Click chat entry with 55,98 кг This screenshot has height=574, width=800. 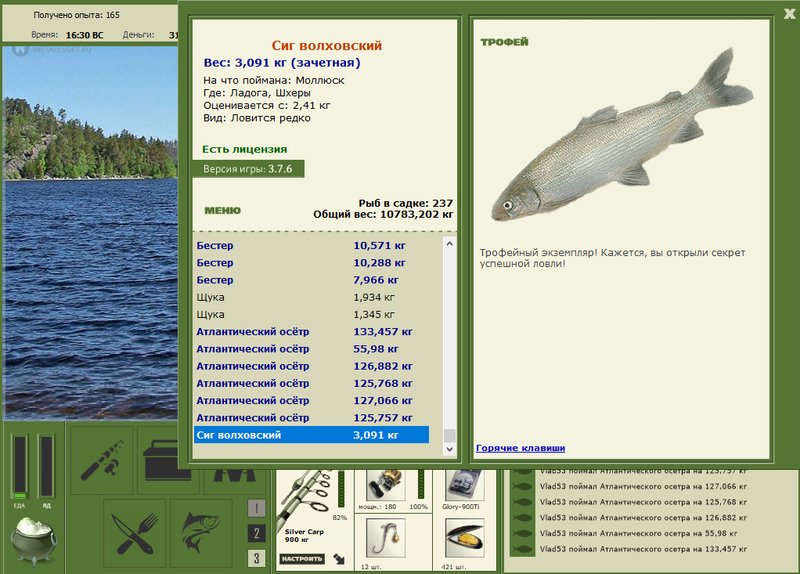pyautogui.click(x=638, y=534)
